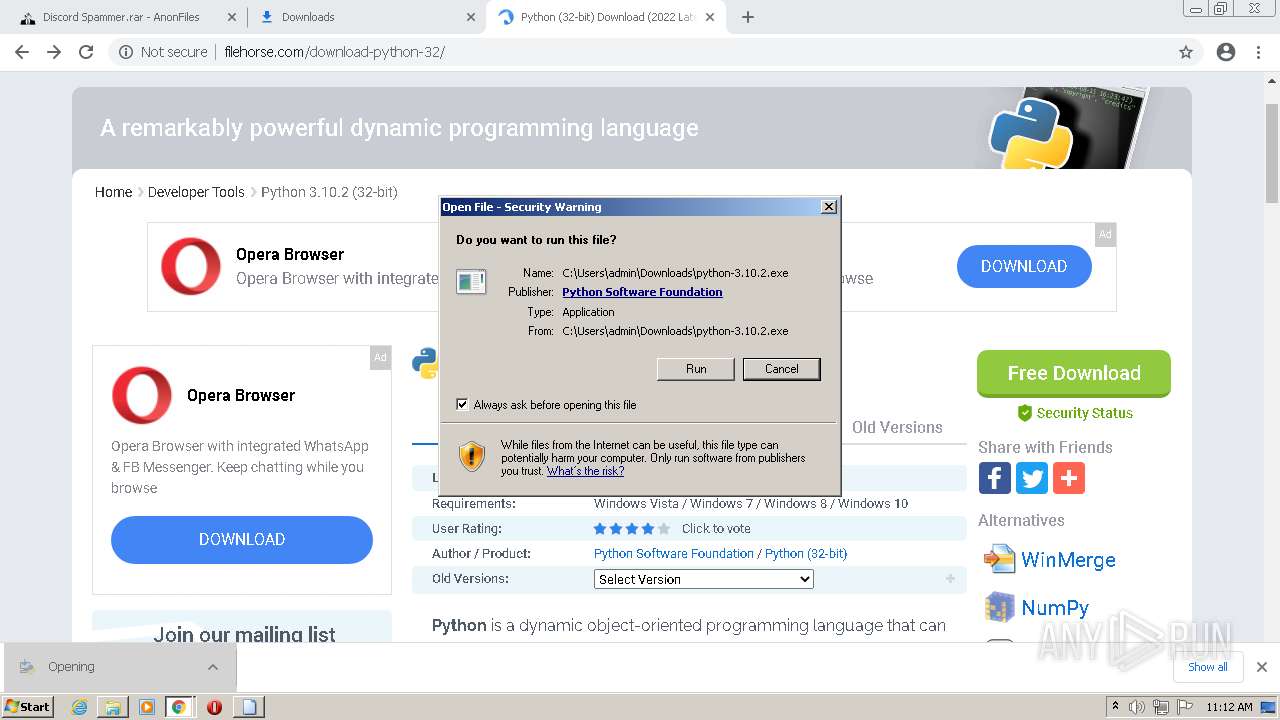
Task: Click the Security Status shield icon
Action: tap(1024, 413)
